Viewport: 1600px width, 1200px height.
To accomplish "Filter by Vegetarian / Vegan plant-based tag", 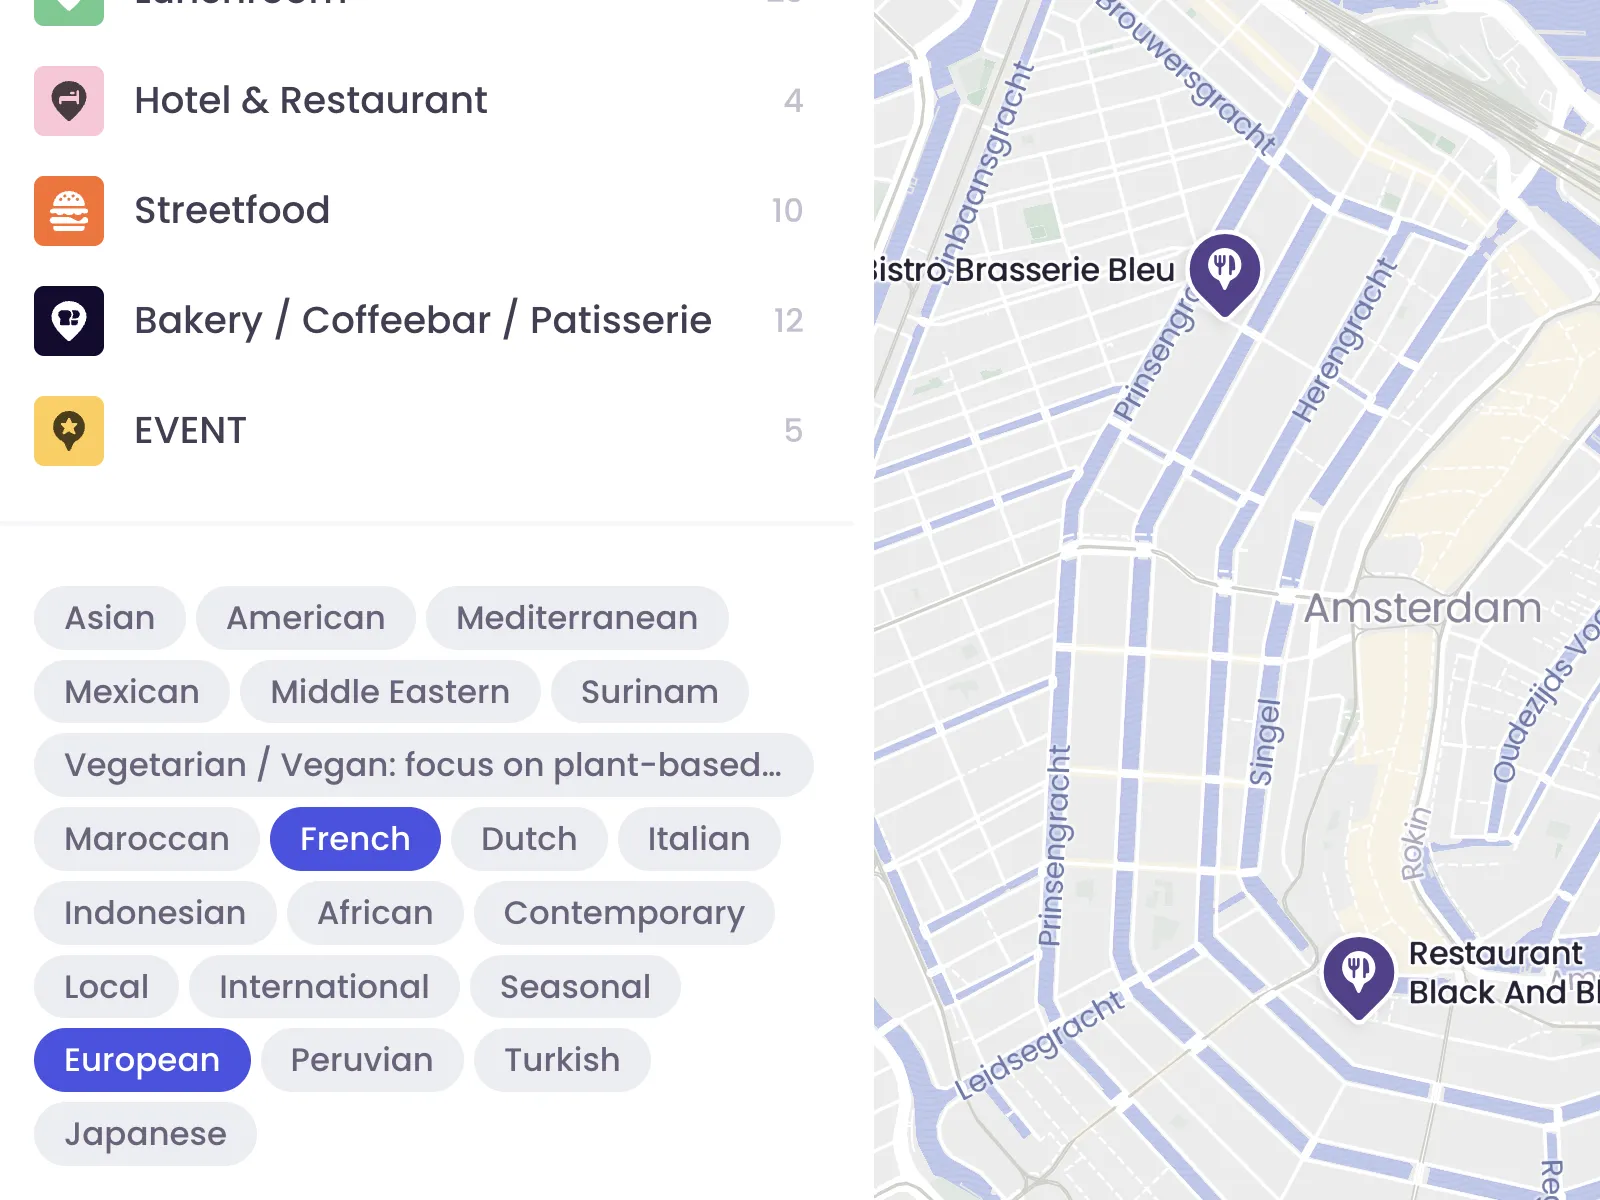I will tap(423, 765).
